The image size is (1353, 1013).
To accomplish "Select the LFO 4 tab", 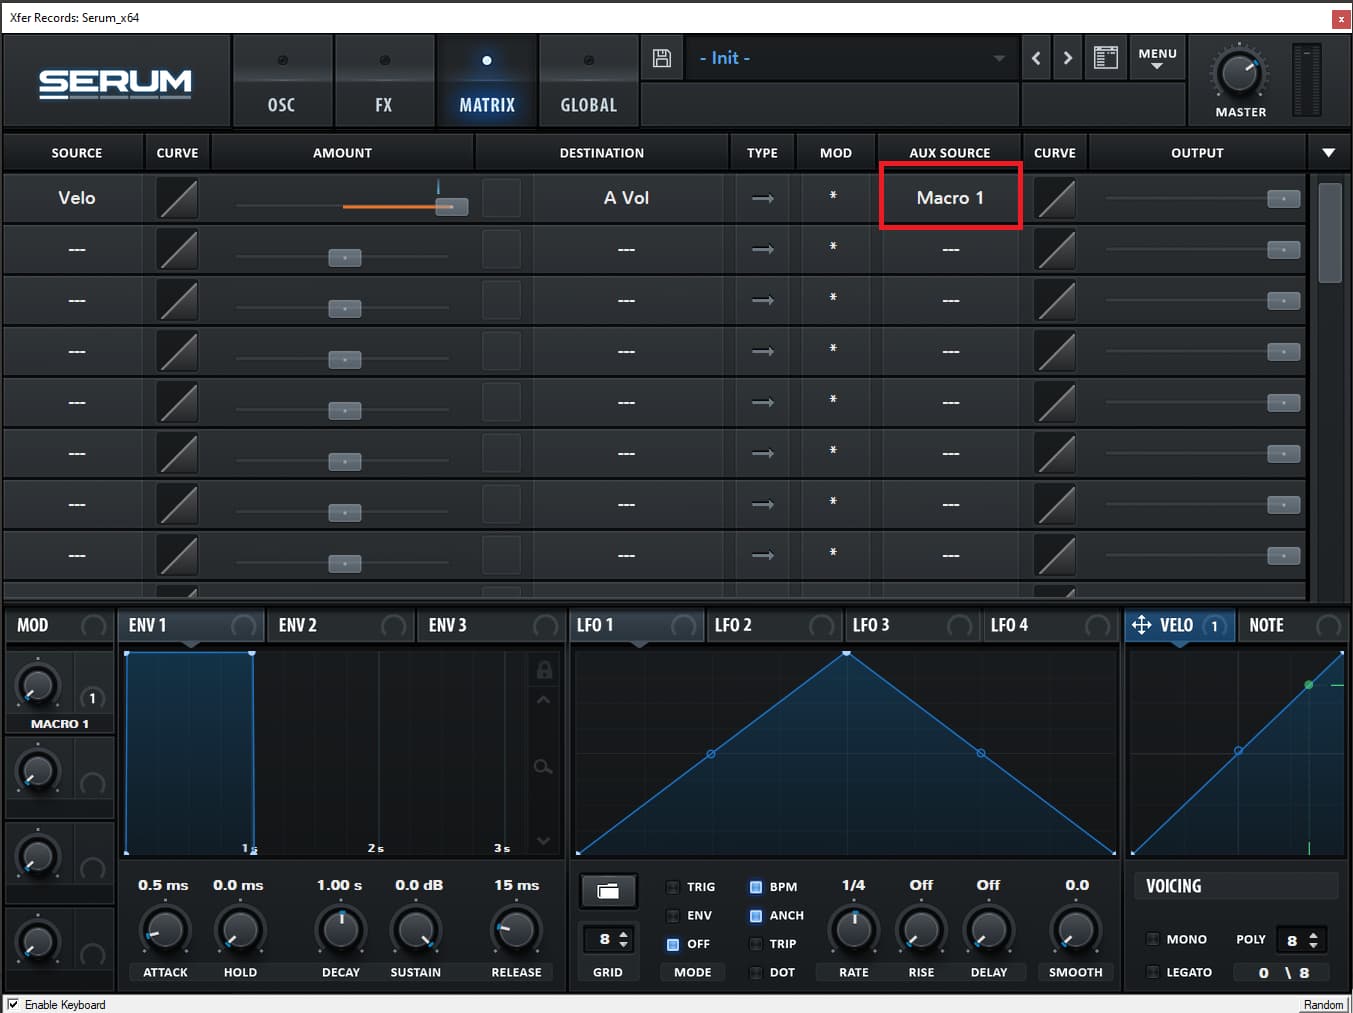I will point(1049,625).
